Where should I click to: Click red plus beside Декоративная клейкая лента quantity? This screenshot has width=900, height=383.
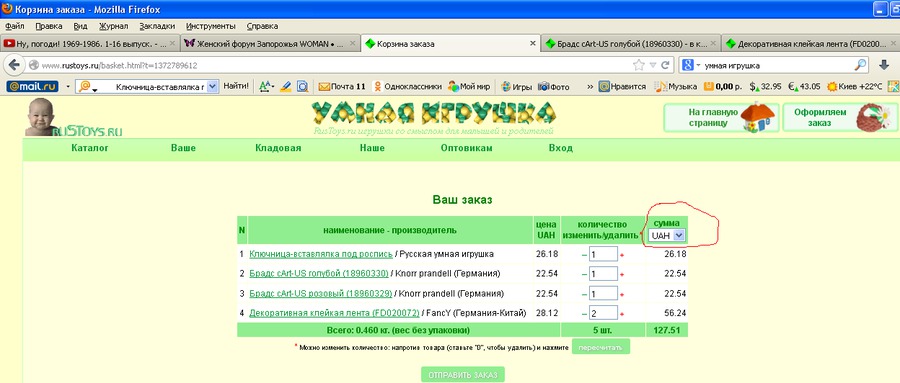tap(622, 314)
